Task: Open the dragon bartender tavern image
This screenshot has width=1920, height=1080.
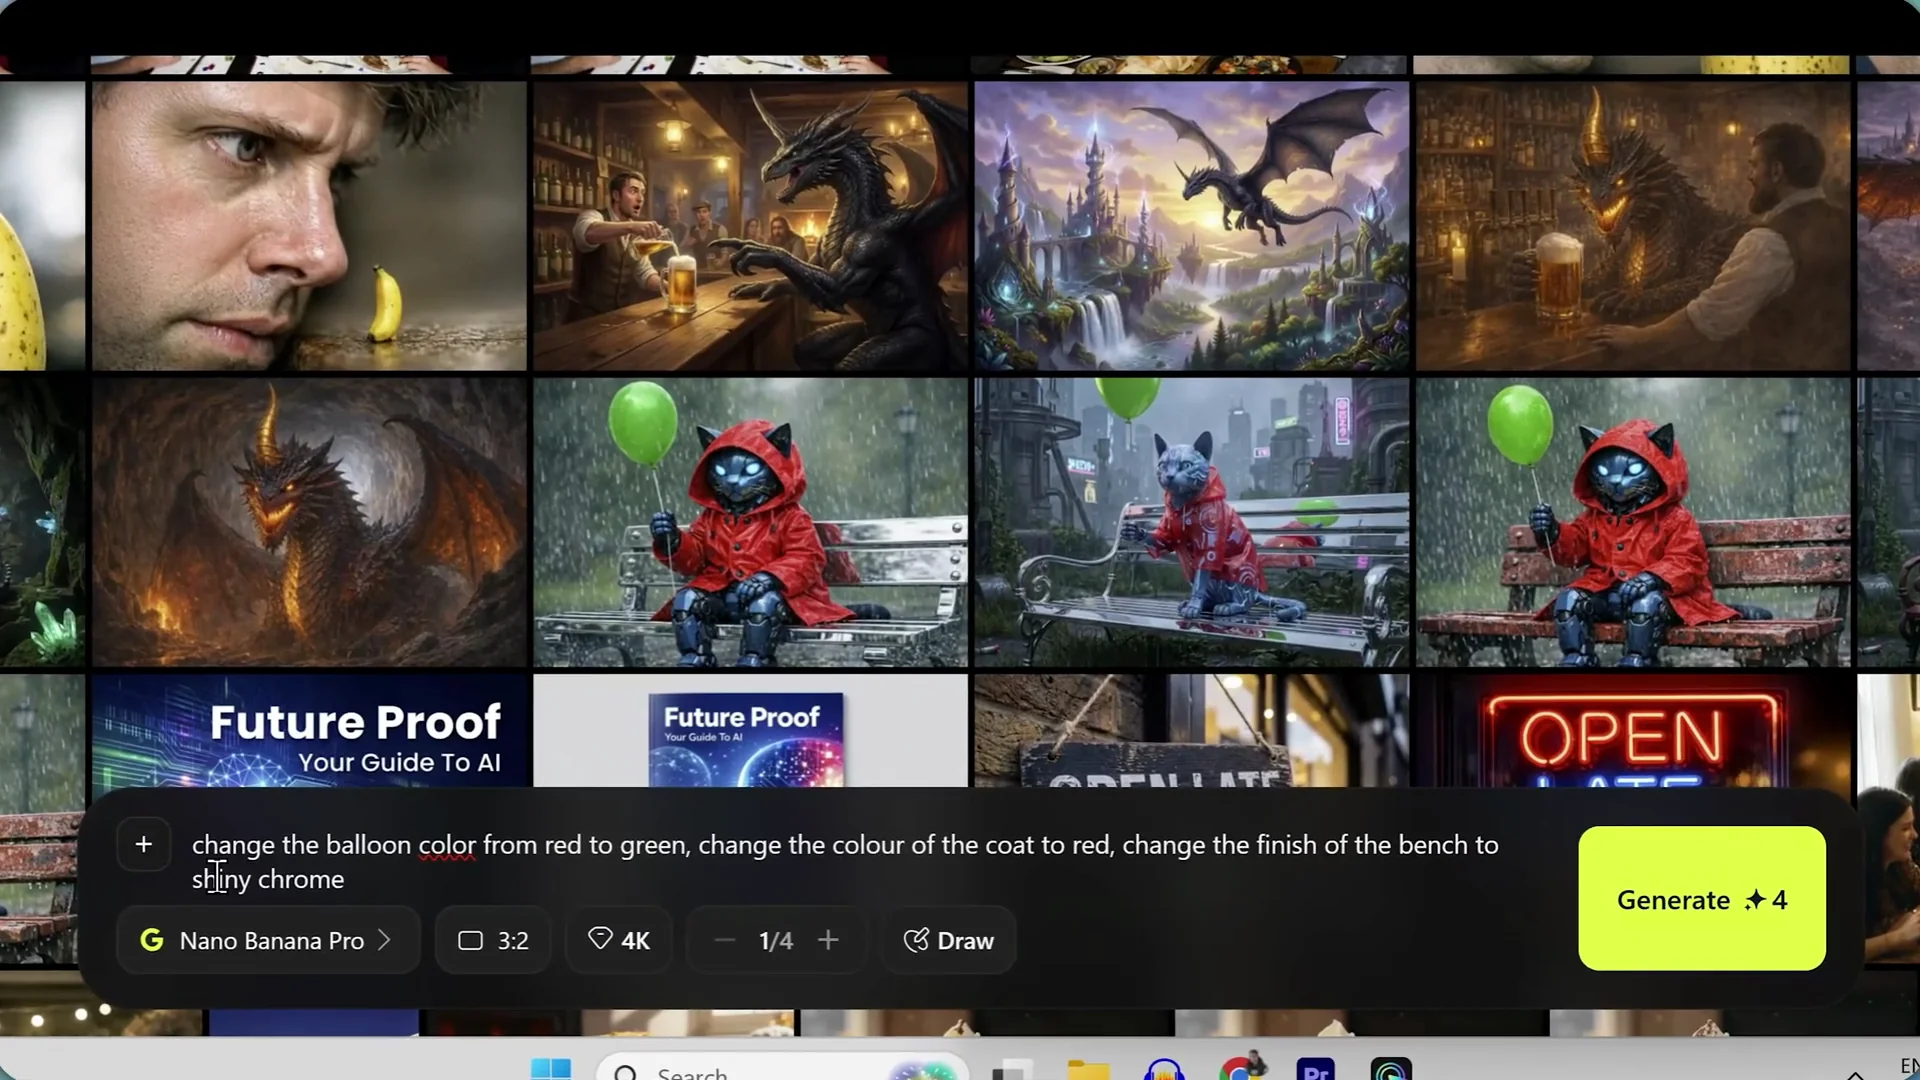Action: coord(750,226)
